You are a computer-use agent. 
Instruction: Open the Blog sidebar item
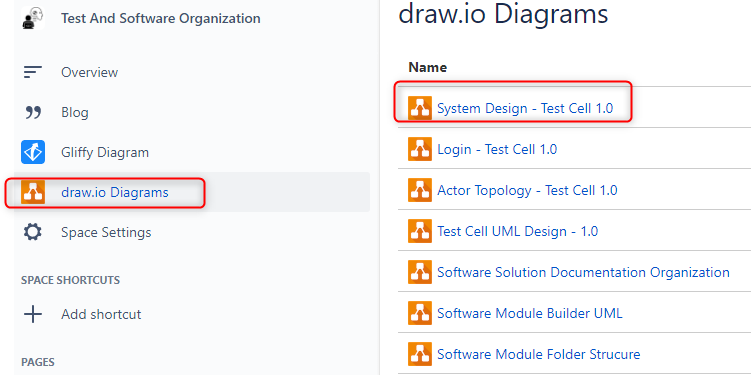75,113
